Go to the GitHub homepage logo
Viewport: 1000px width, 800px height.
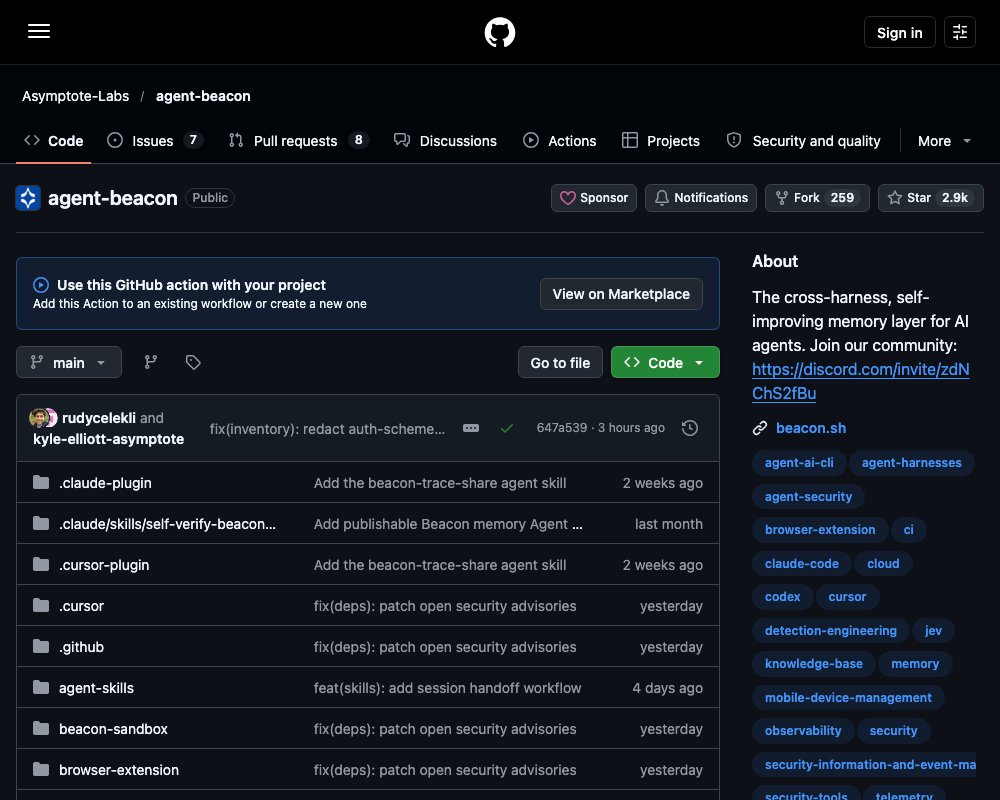(x=500, y=32)
